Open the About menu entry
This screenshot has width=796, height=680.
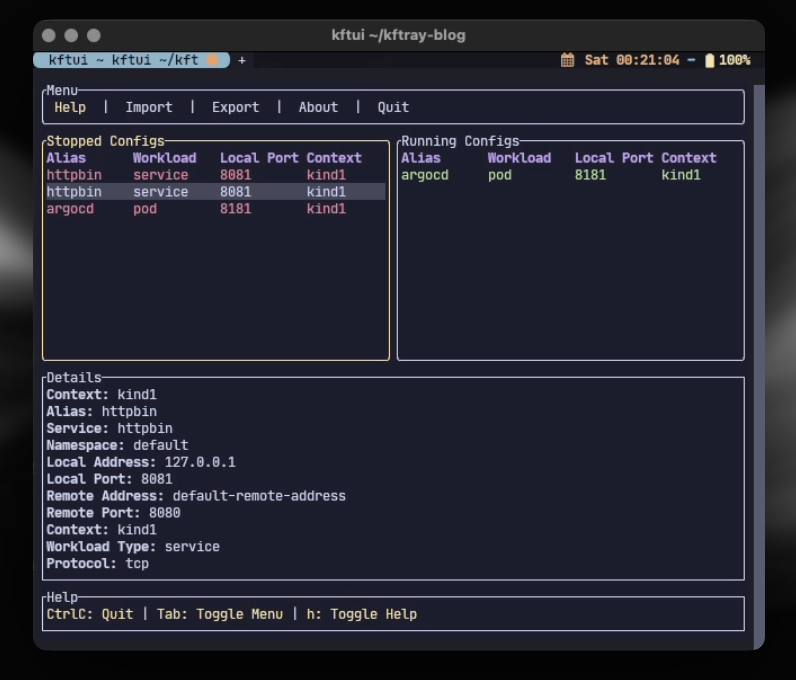(x=318, y=107)
